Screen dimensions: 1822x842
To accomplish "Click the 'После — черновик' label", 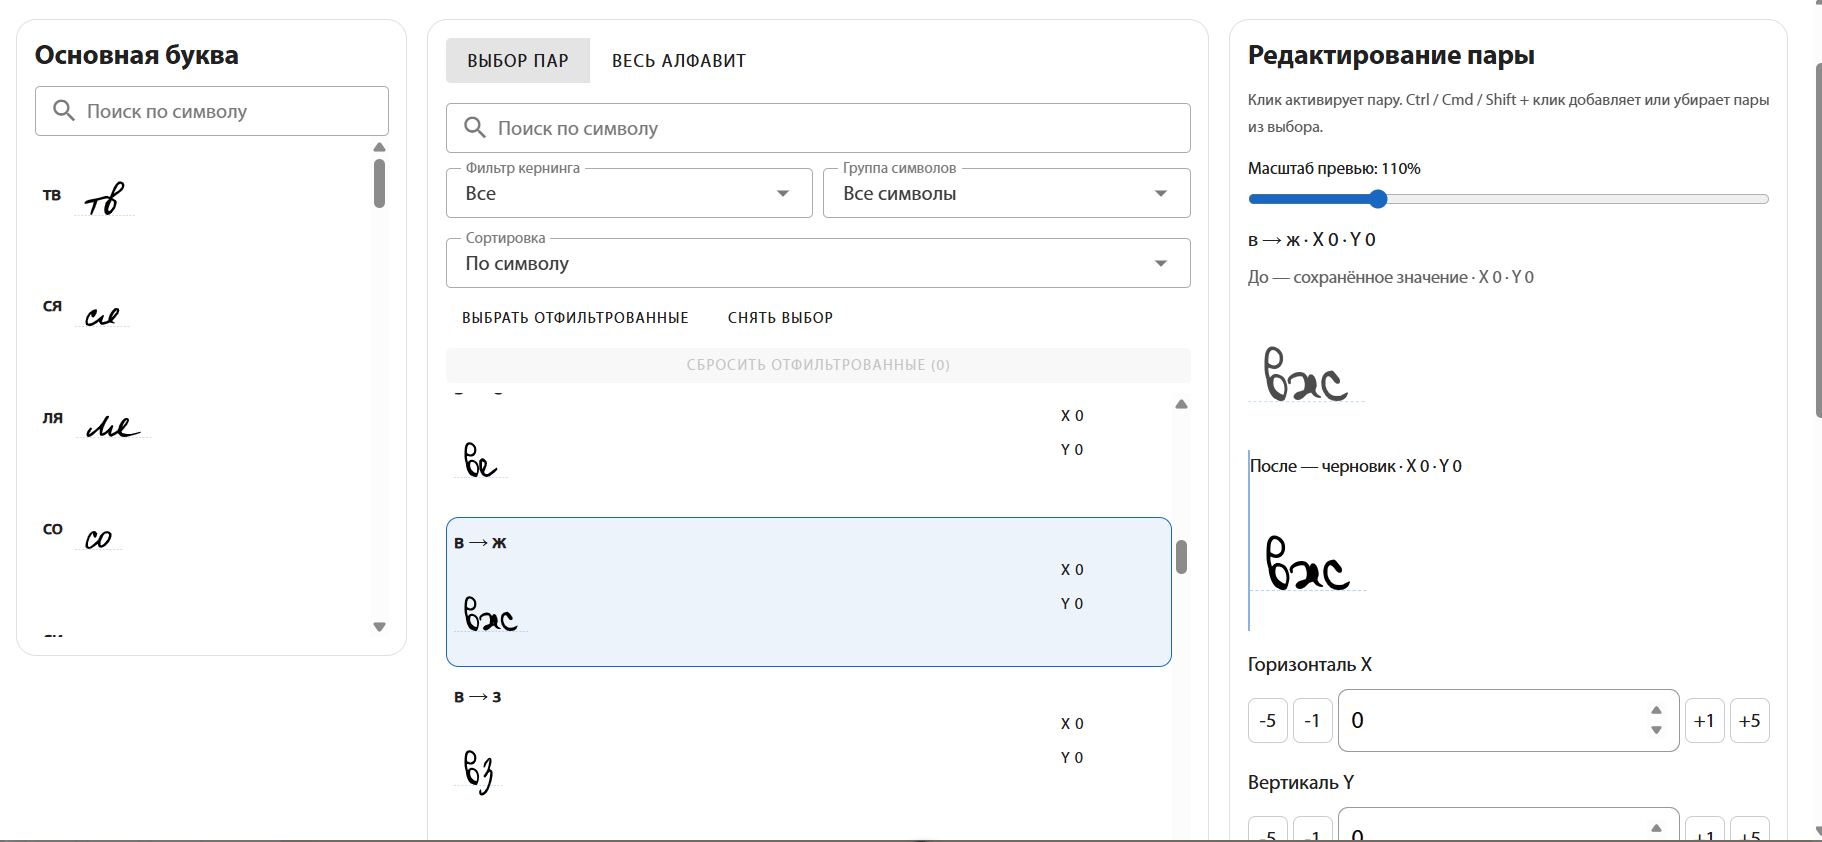I will [1323, 466].
